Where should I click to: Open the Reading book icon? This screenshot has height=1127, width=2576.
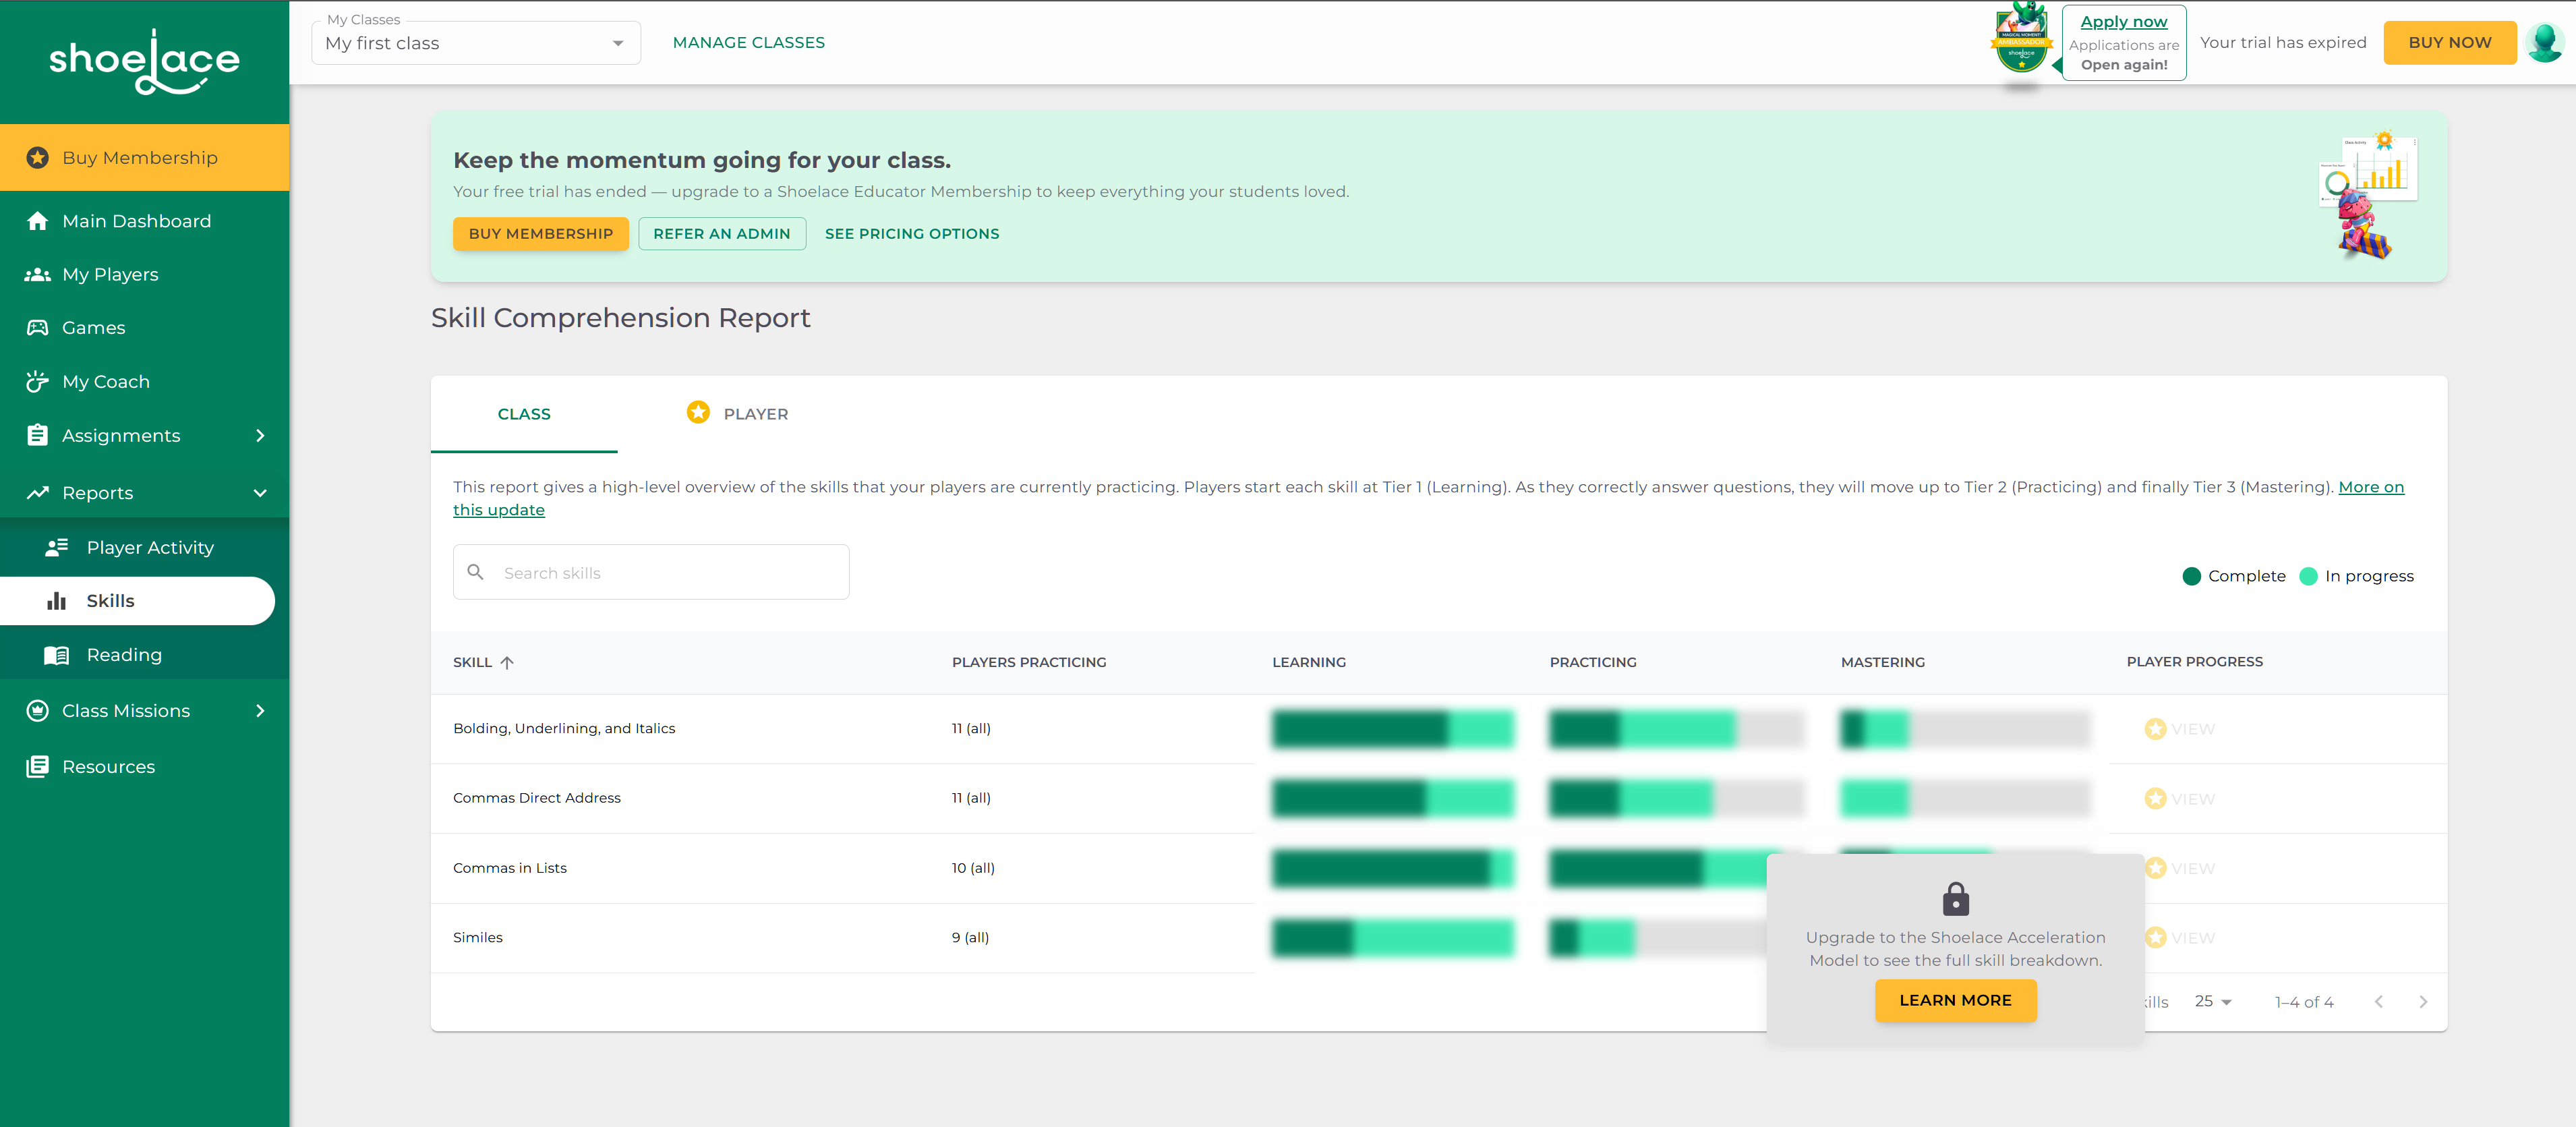click(57, 655)
